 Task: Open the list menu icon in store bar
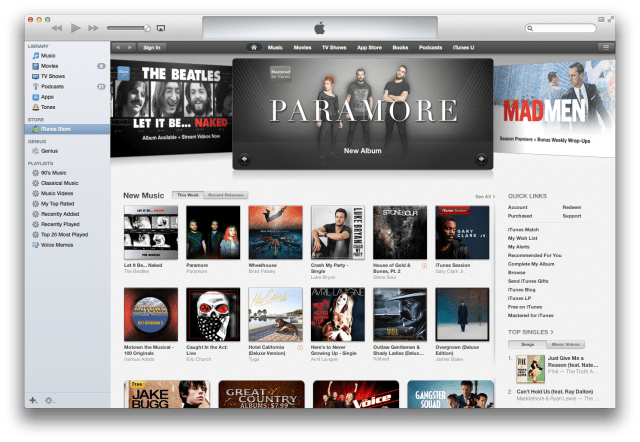click(606, 47)
